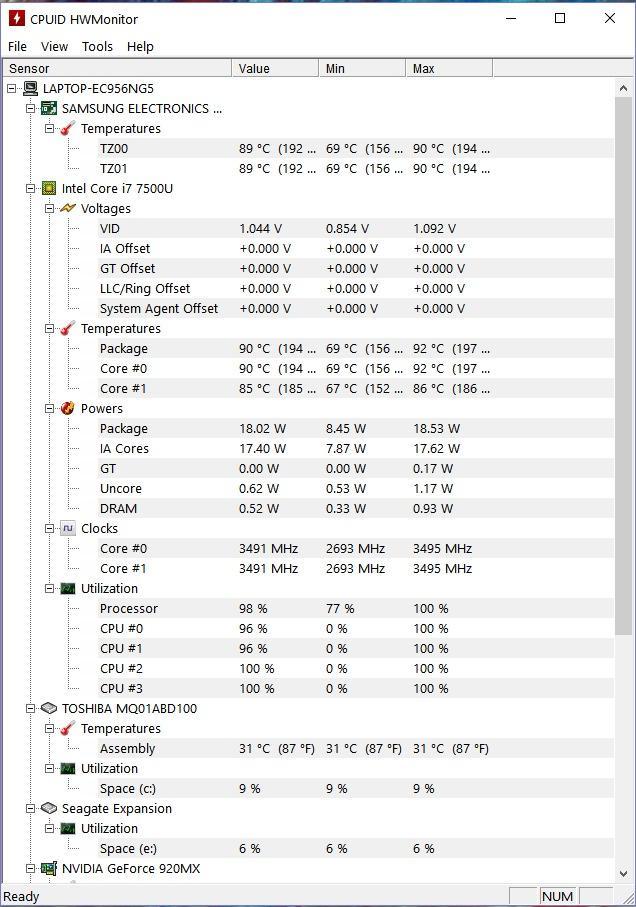Click the scrollbar down arrow
The height and width of the screenshot is (907, 636).
point(623,873)
